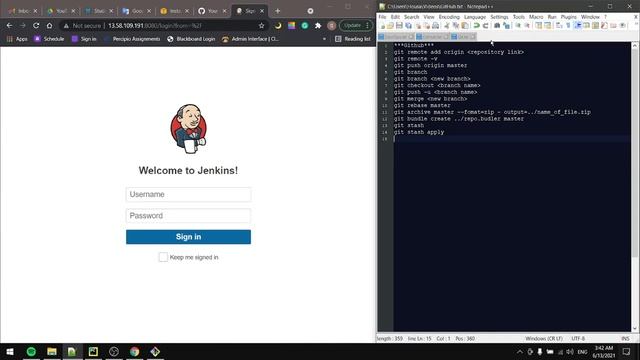
Task: Open Windows Start menu
Action: click(10, 351)
